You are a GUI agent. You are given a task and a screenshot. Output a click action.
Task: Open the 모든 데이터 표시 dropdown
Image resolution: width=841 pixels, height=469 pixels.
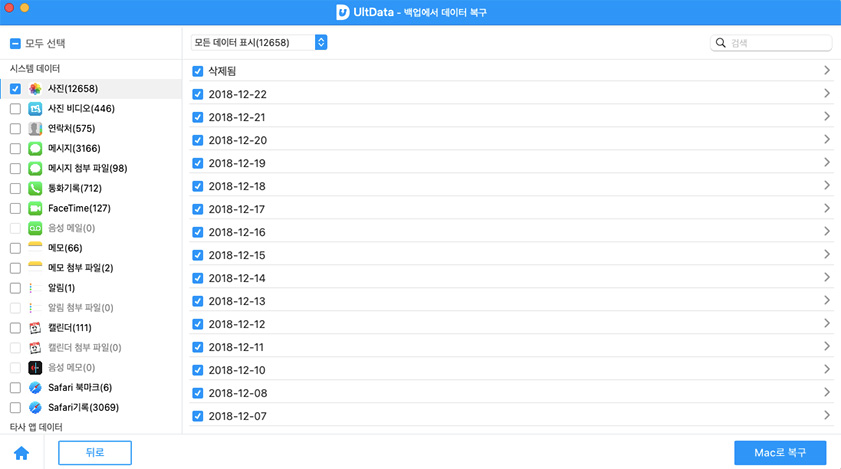(x=259, y=43)
